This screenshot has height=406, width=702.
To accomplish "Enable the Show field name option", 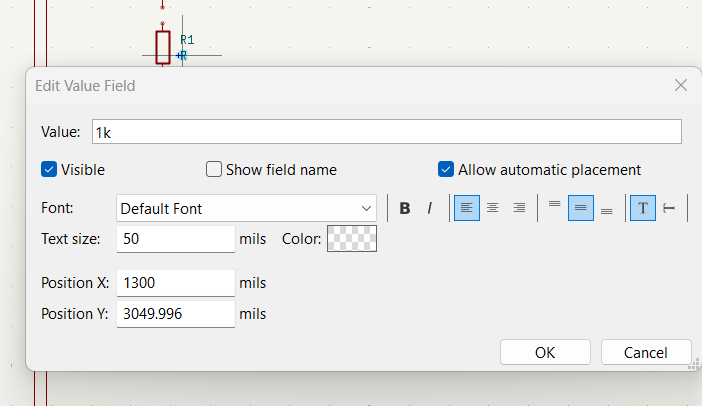I will click(x=214, y=170).
